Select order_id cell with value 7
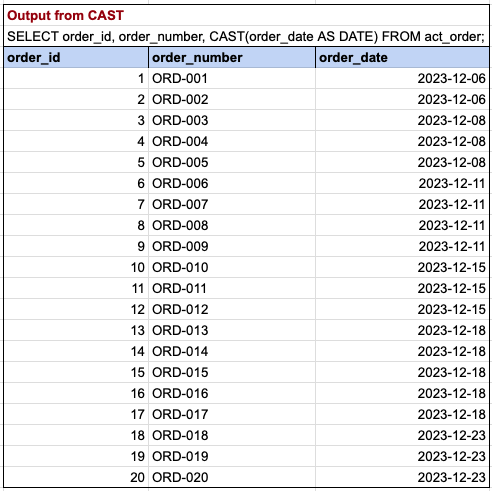Screen dimensions: 492x491 click(76, 205)
